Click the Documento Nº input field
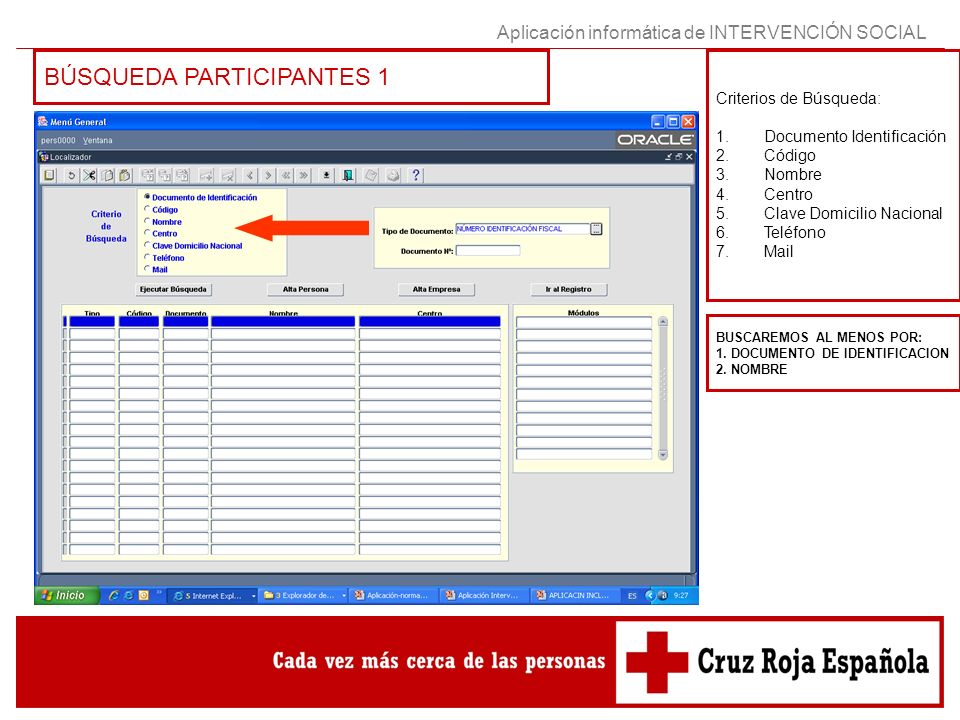Image resolution: width=960 pixels, height=720 pixels. [488, 250]
